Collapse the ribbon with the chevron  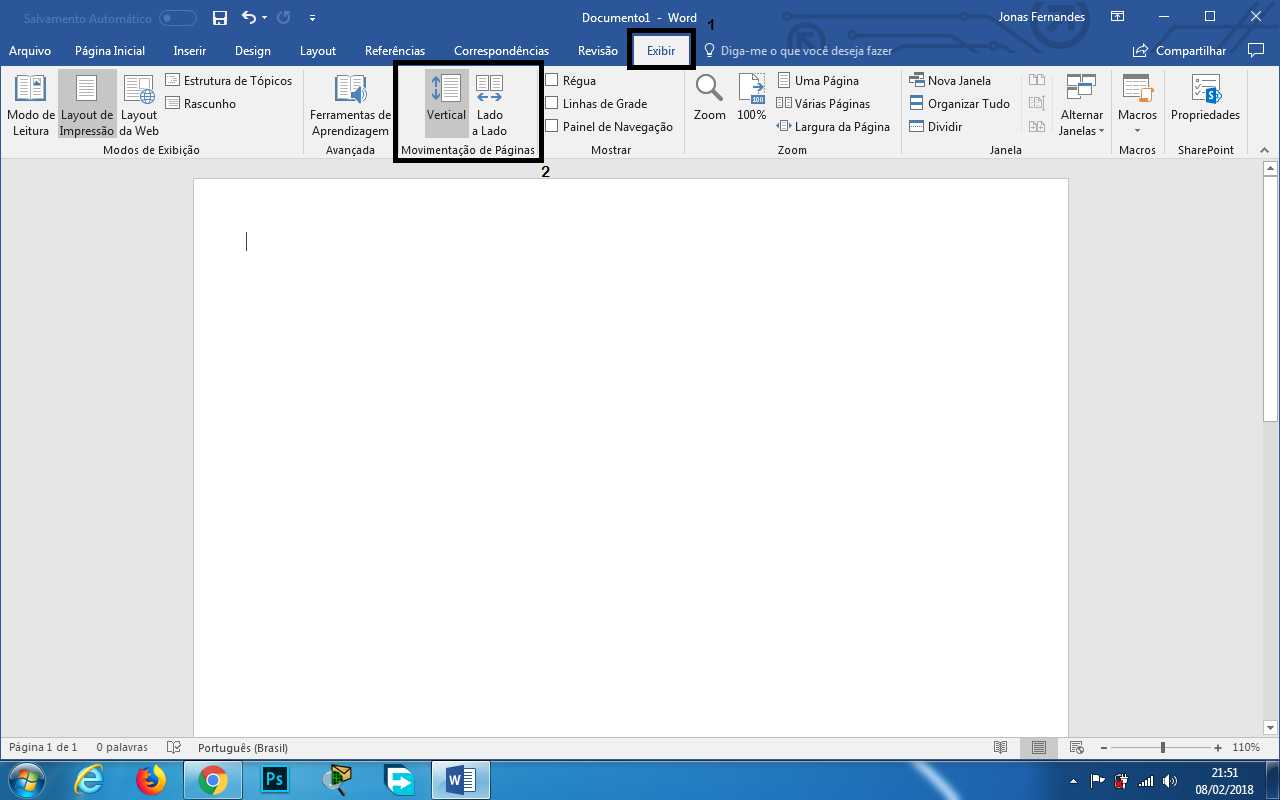(1265, 150)
